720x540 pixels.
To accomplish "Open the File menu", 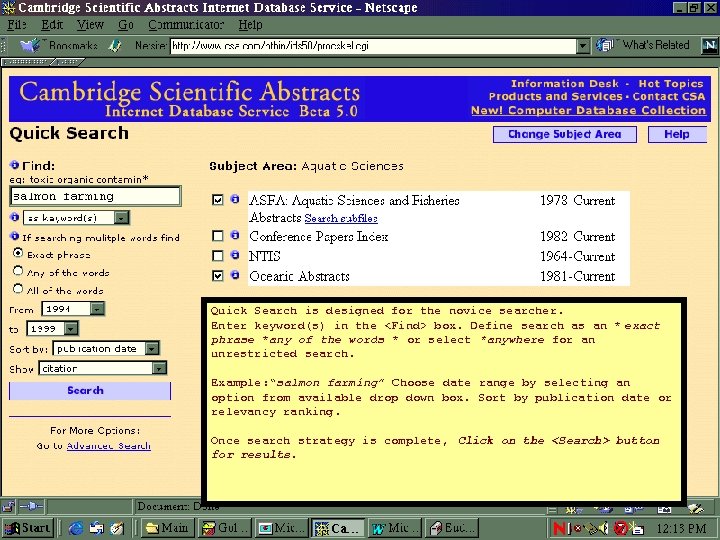I will point(17,25).
